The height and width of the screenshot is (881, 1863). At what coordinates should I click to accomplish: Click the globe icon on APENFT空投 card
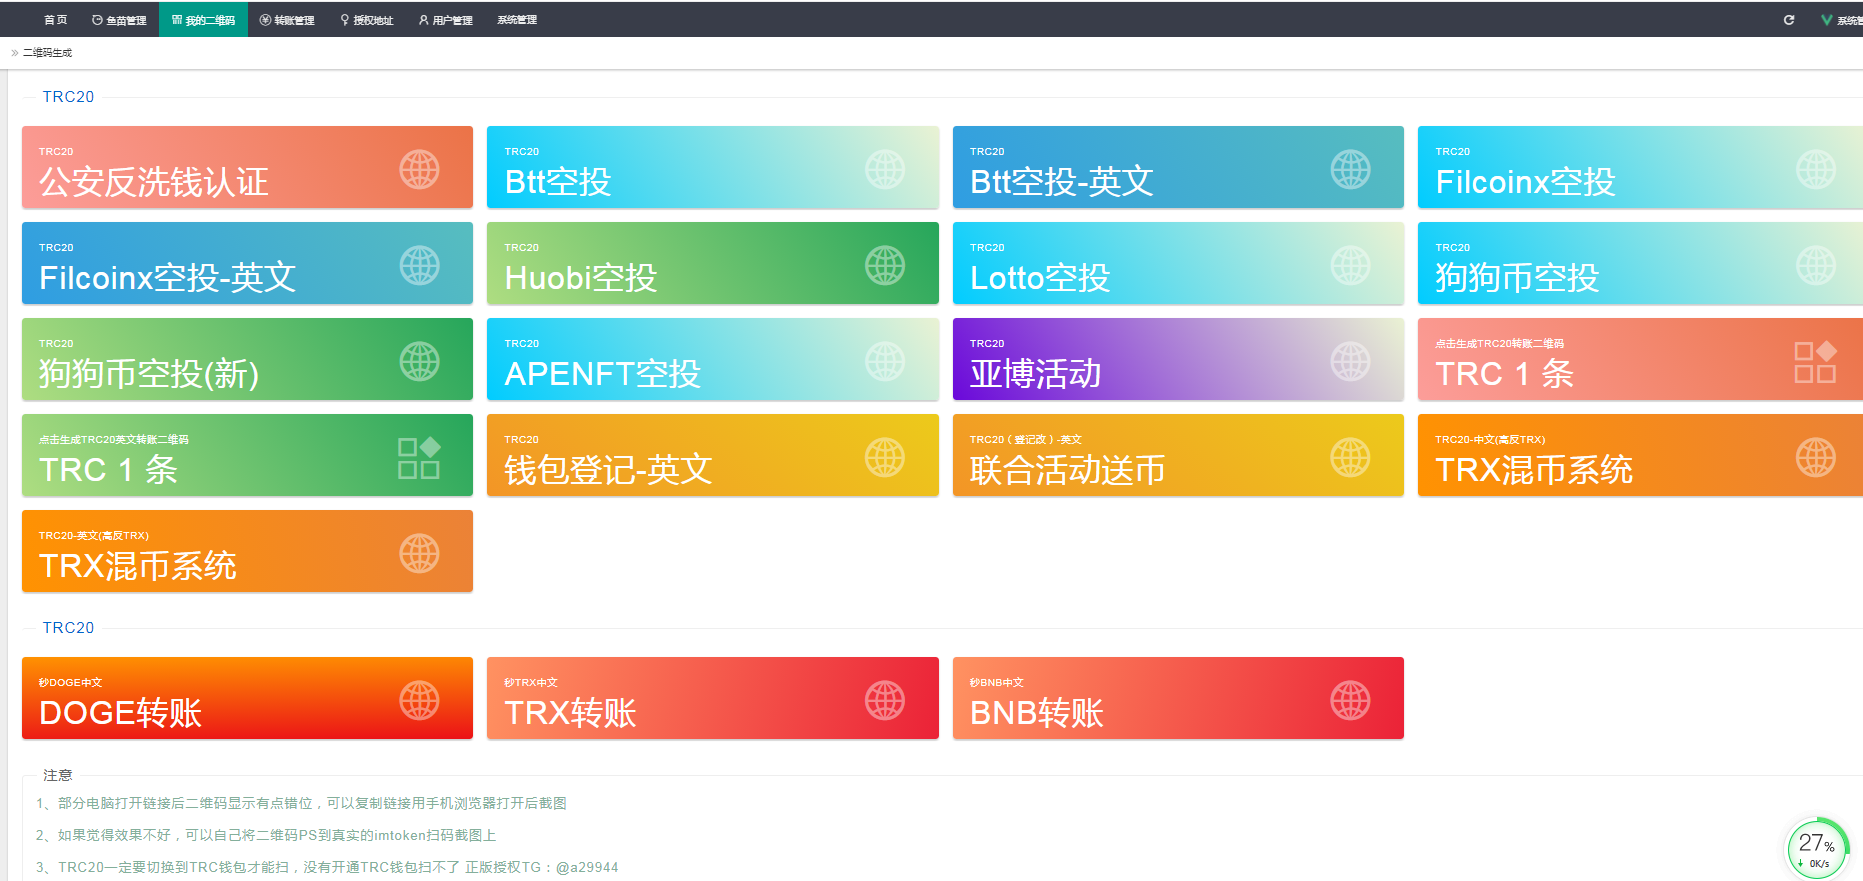coord(885,361)
